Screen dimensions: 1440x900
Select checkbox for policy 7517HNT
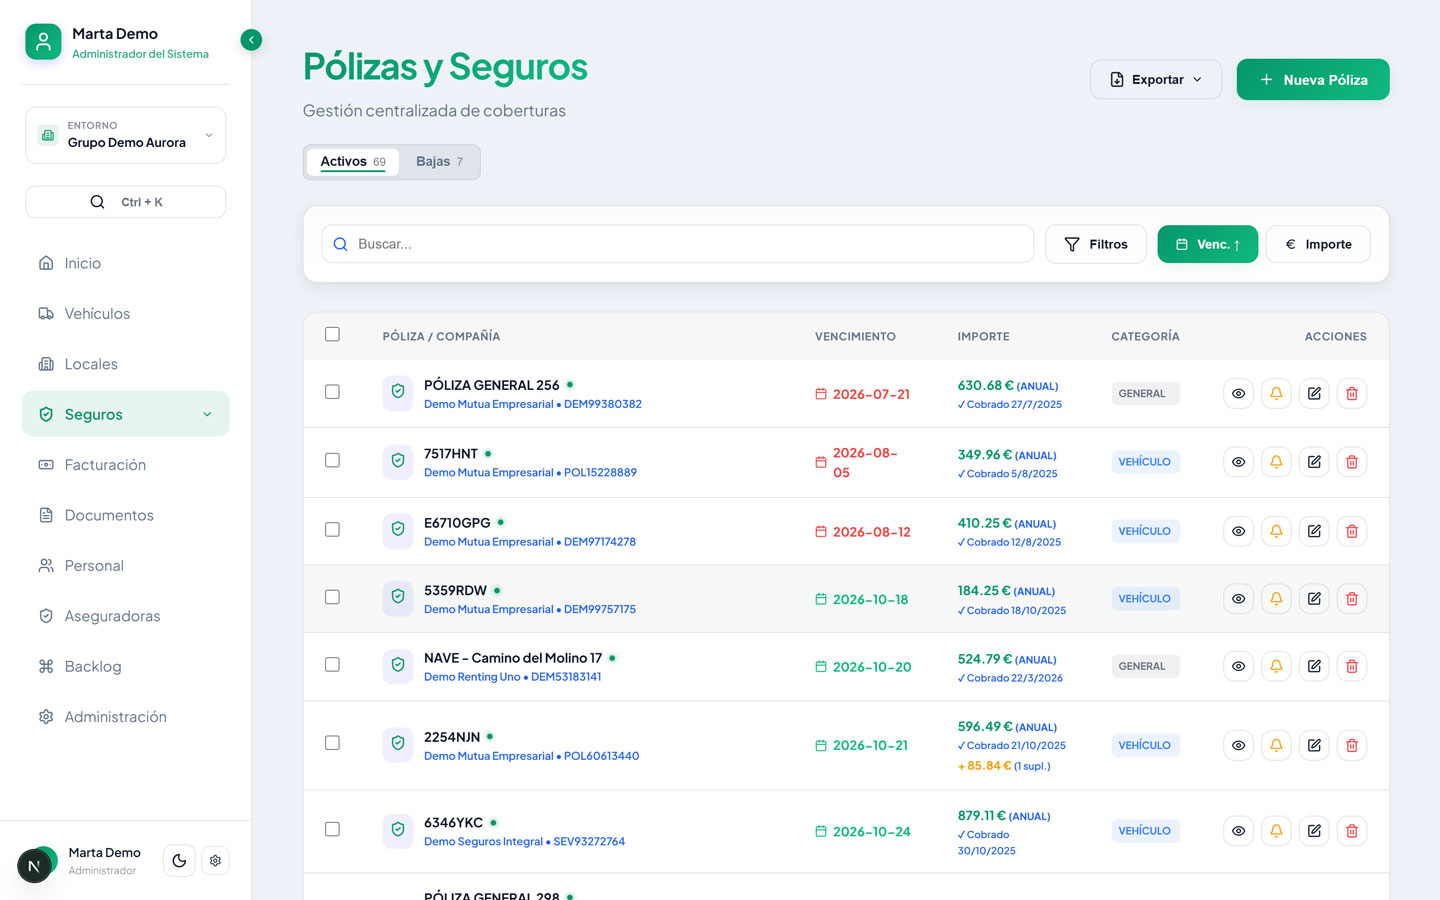(x=332, y=460)
